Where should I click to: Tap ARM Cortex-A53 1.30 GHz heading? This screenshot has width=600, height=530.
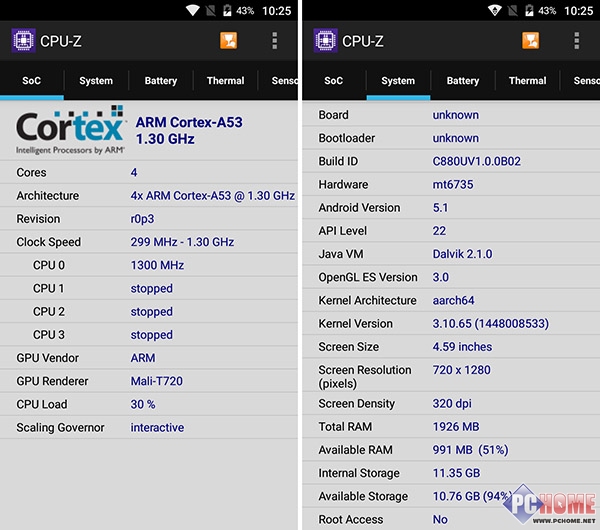pyautogui.click(x=189, y=130)
